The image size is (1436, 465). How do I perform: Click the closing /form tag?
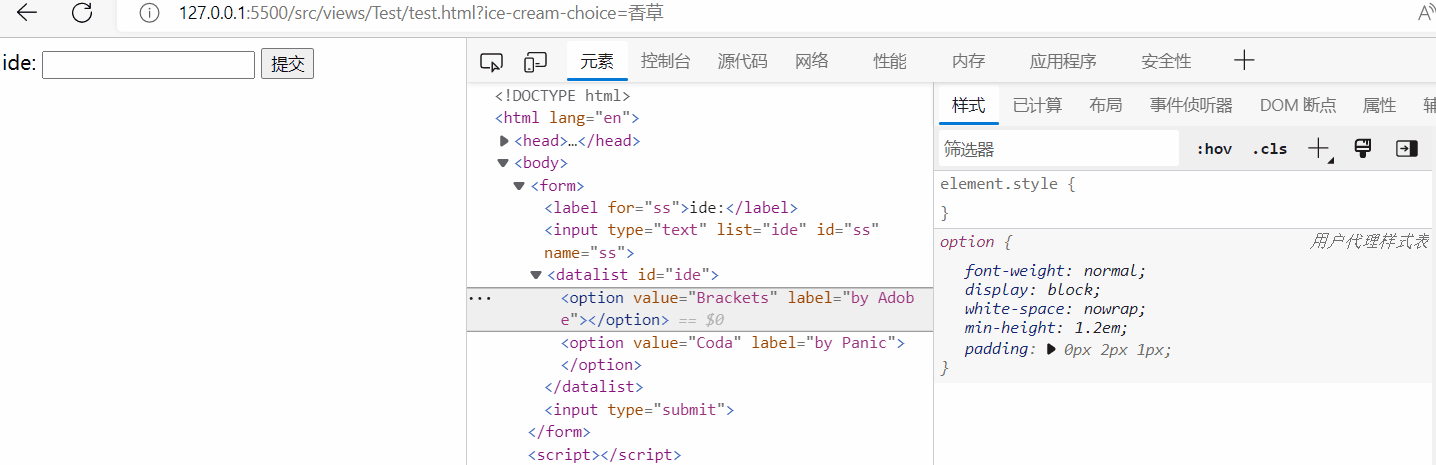559,432
